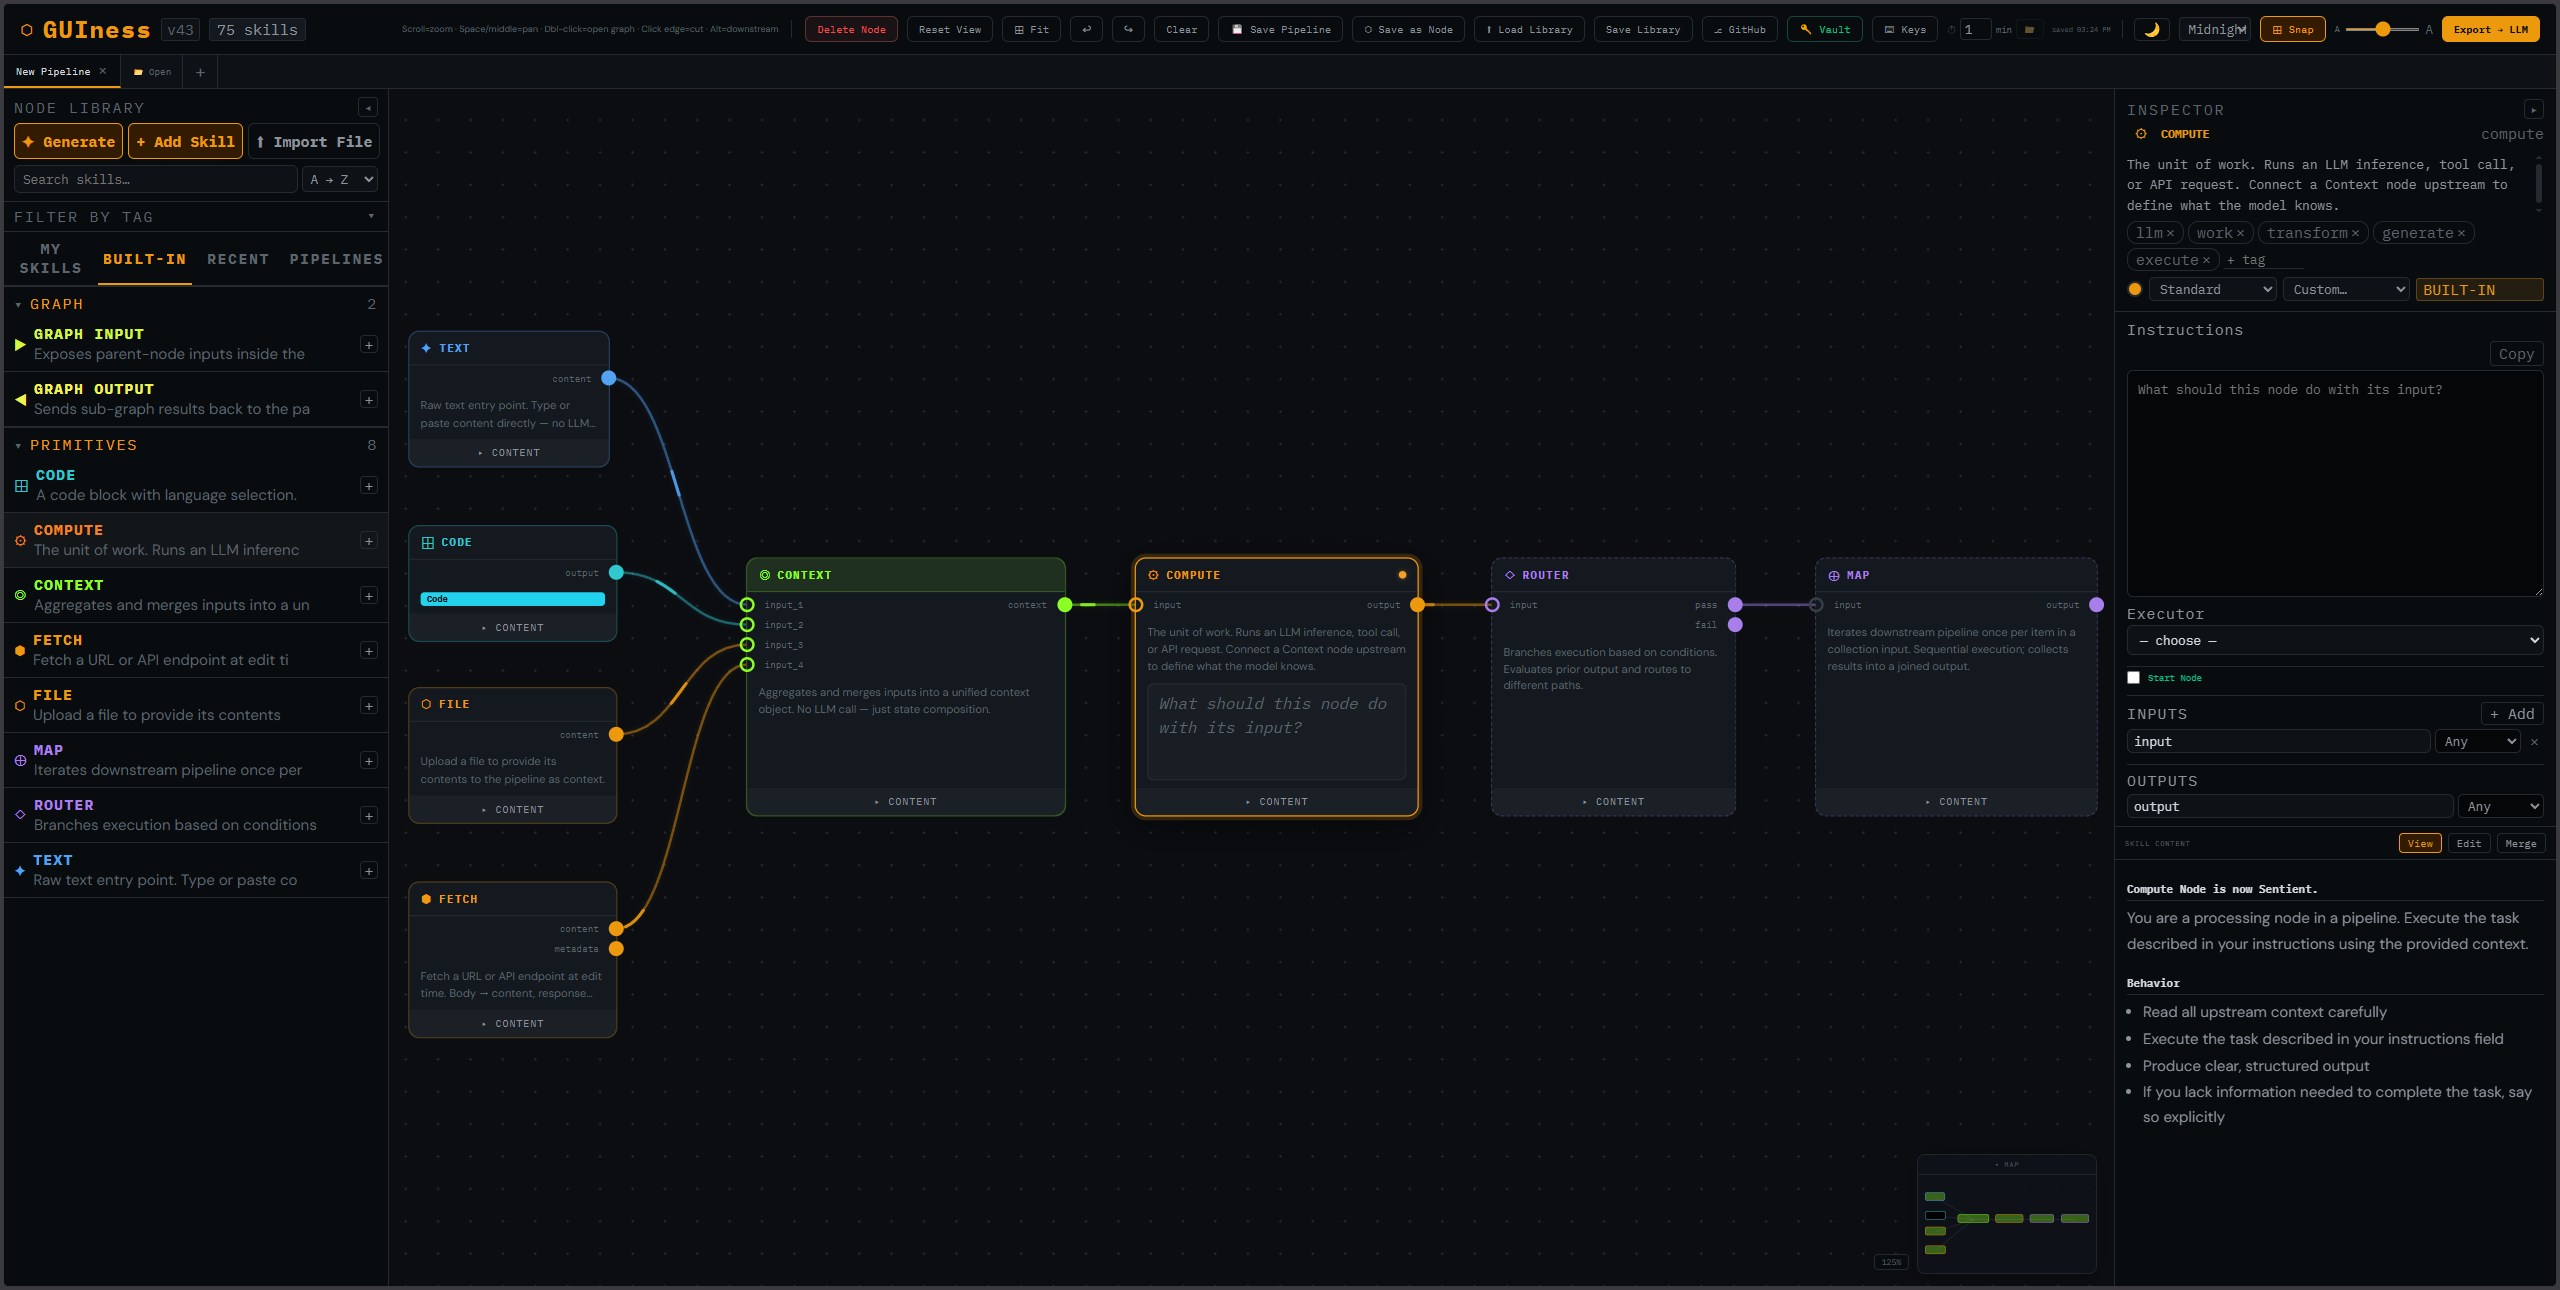Enable the Start Node checkbox
The image size is (2560, 1290).
(2133, 678)
